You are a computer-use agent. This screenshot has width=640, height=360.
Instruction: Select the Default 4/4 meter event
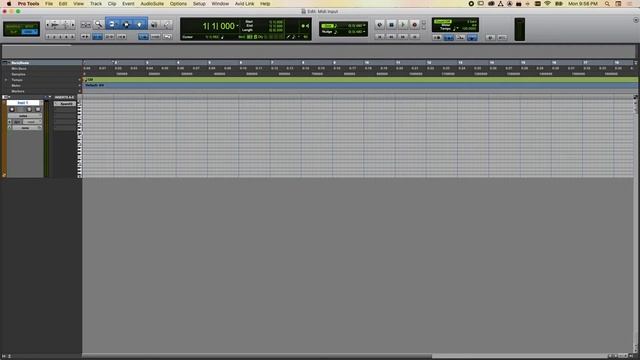[95, 85]
